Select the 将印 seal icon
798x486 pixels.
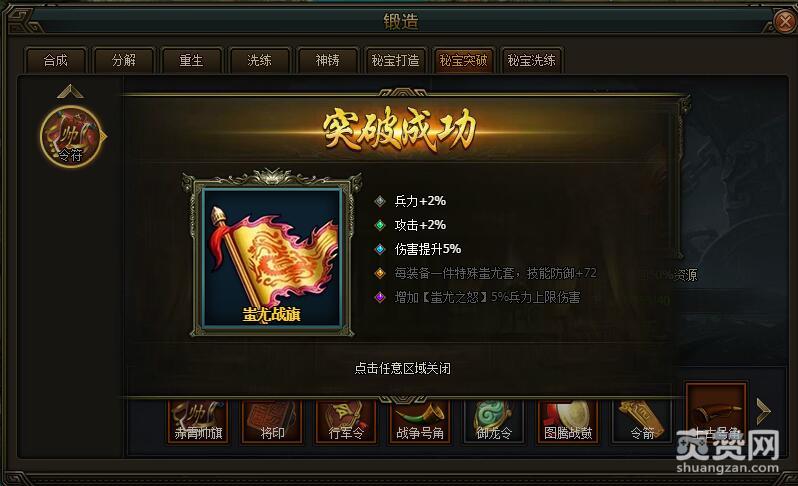tap(272, 421)
